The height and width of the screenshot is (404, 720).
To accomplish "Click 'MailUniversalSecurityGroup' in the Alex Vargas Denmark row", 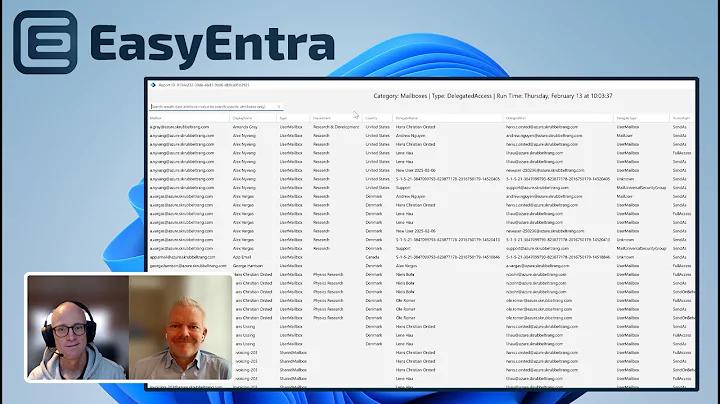I will coord(641,248).
